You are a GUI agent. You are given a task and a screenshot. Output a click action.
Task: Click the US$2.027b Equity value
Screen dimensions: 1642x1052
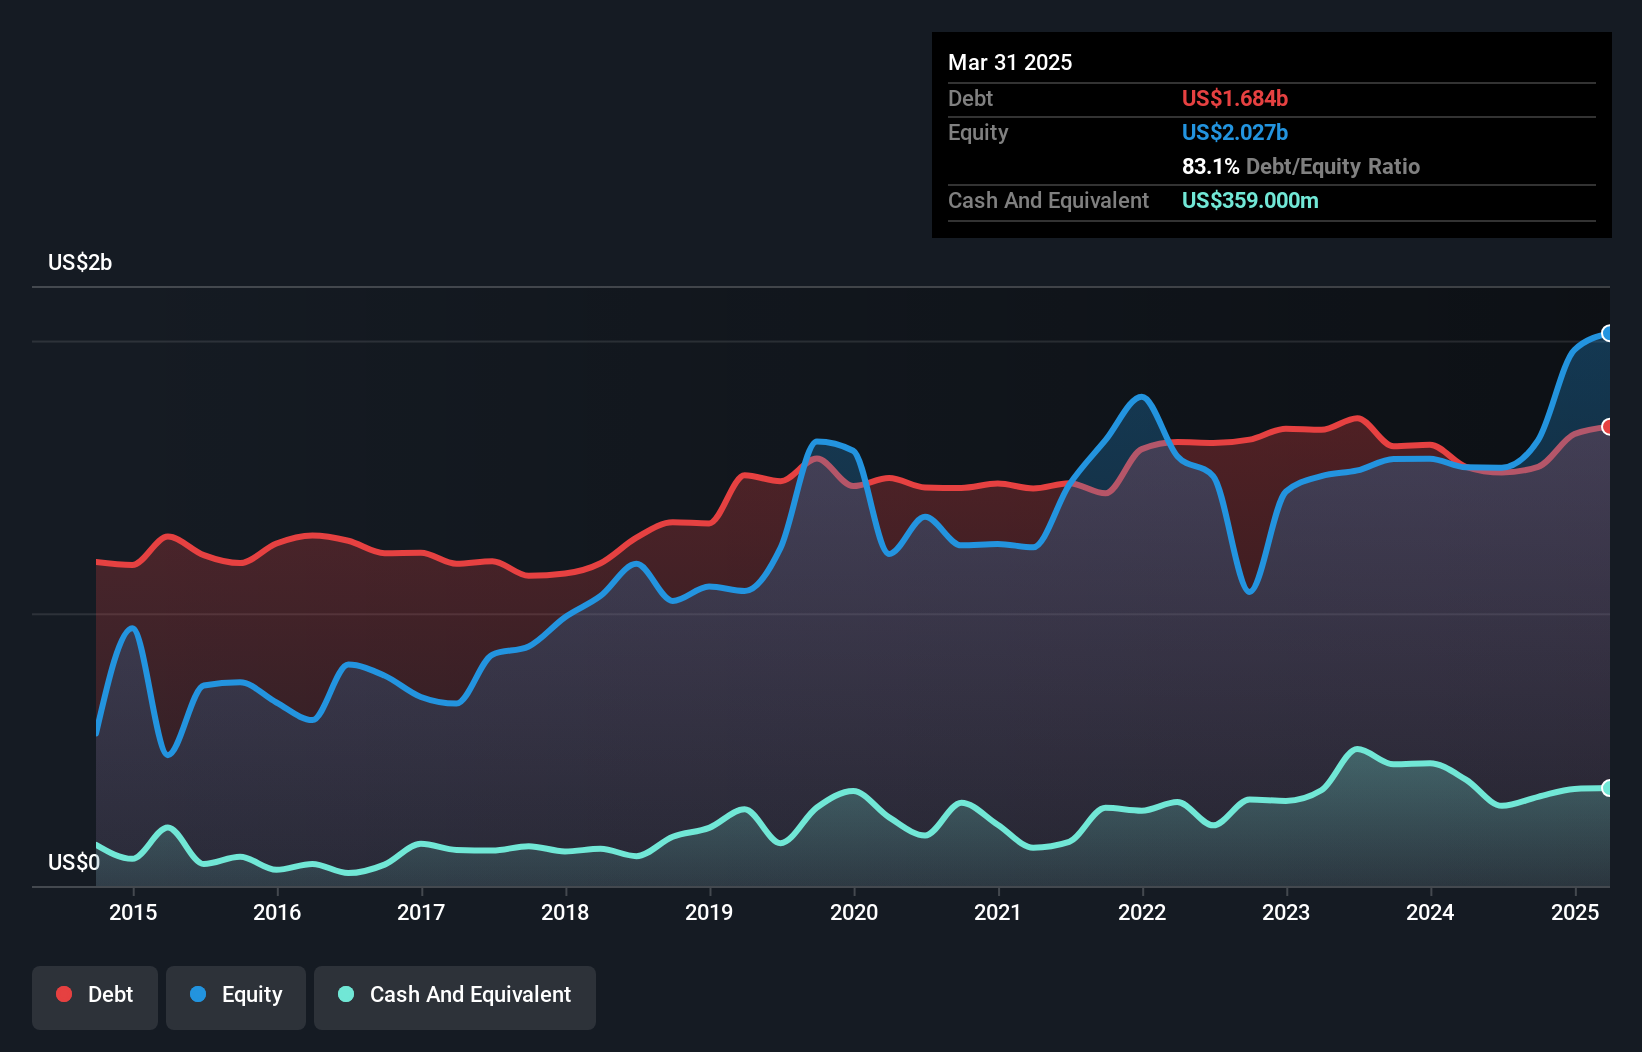click(1234, 132)
